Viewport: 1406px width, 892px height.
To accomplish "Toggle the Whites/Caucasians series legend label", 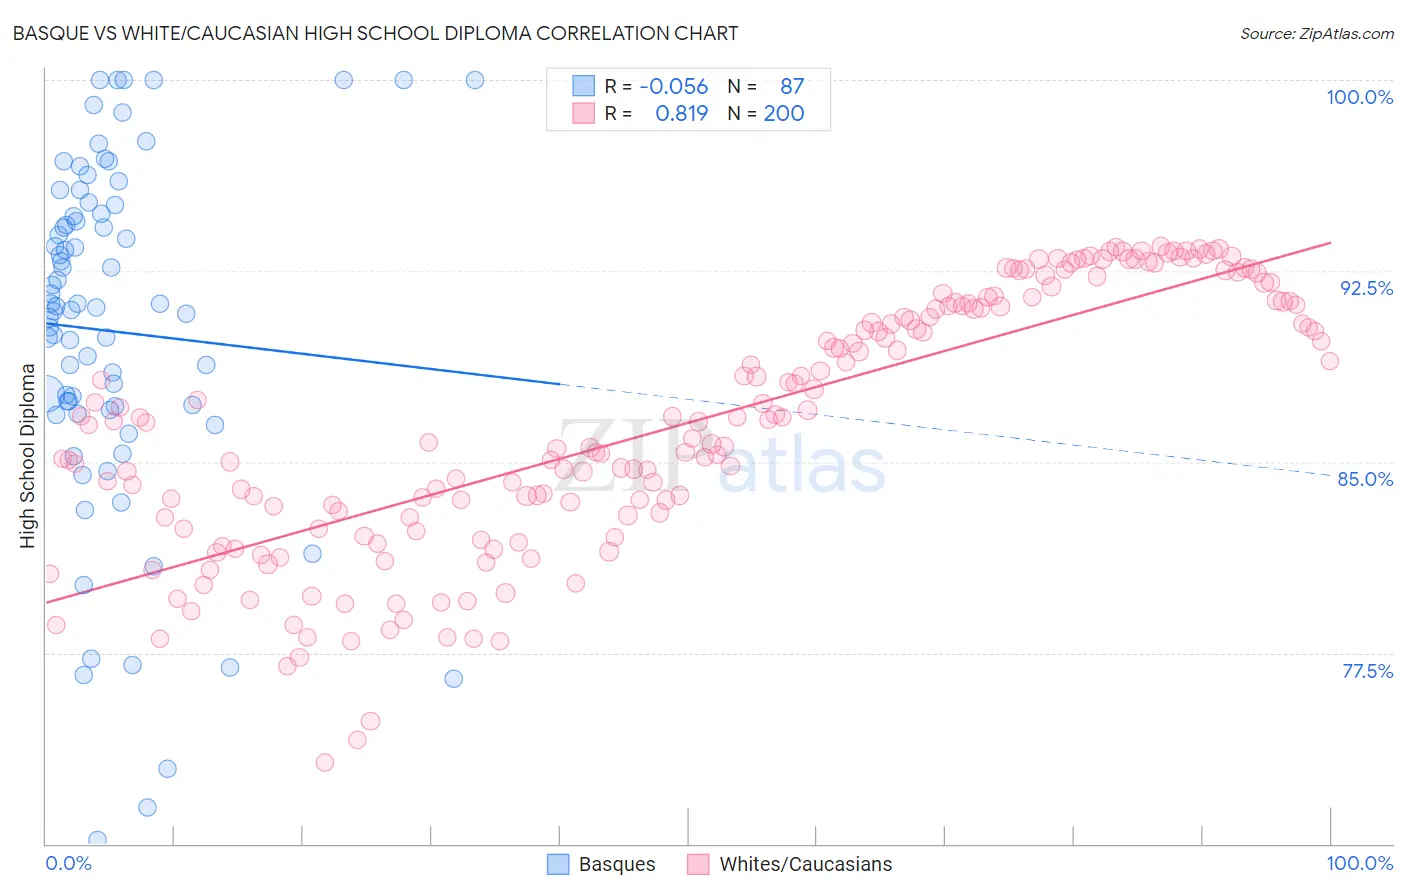I will pos(806,864).
